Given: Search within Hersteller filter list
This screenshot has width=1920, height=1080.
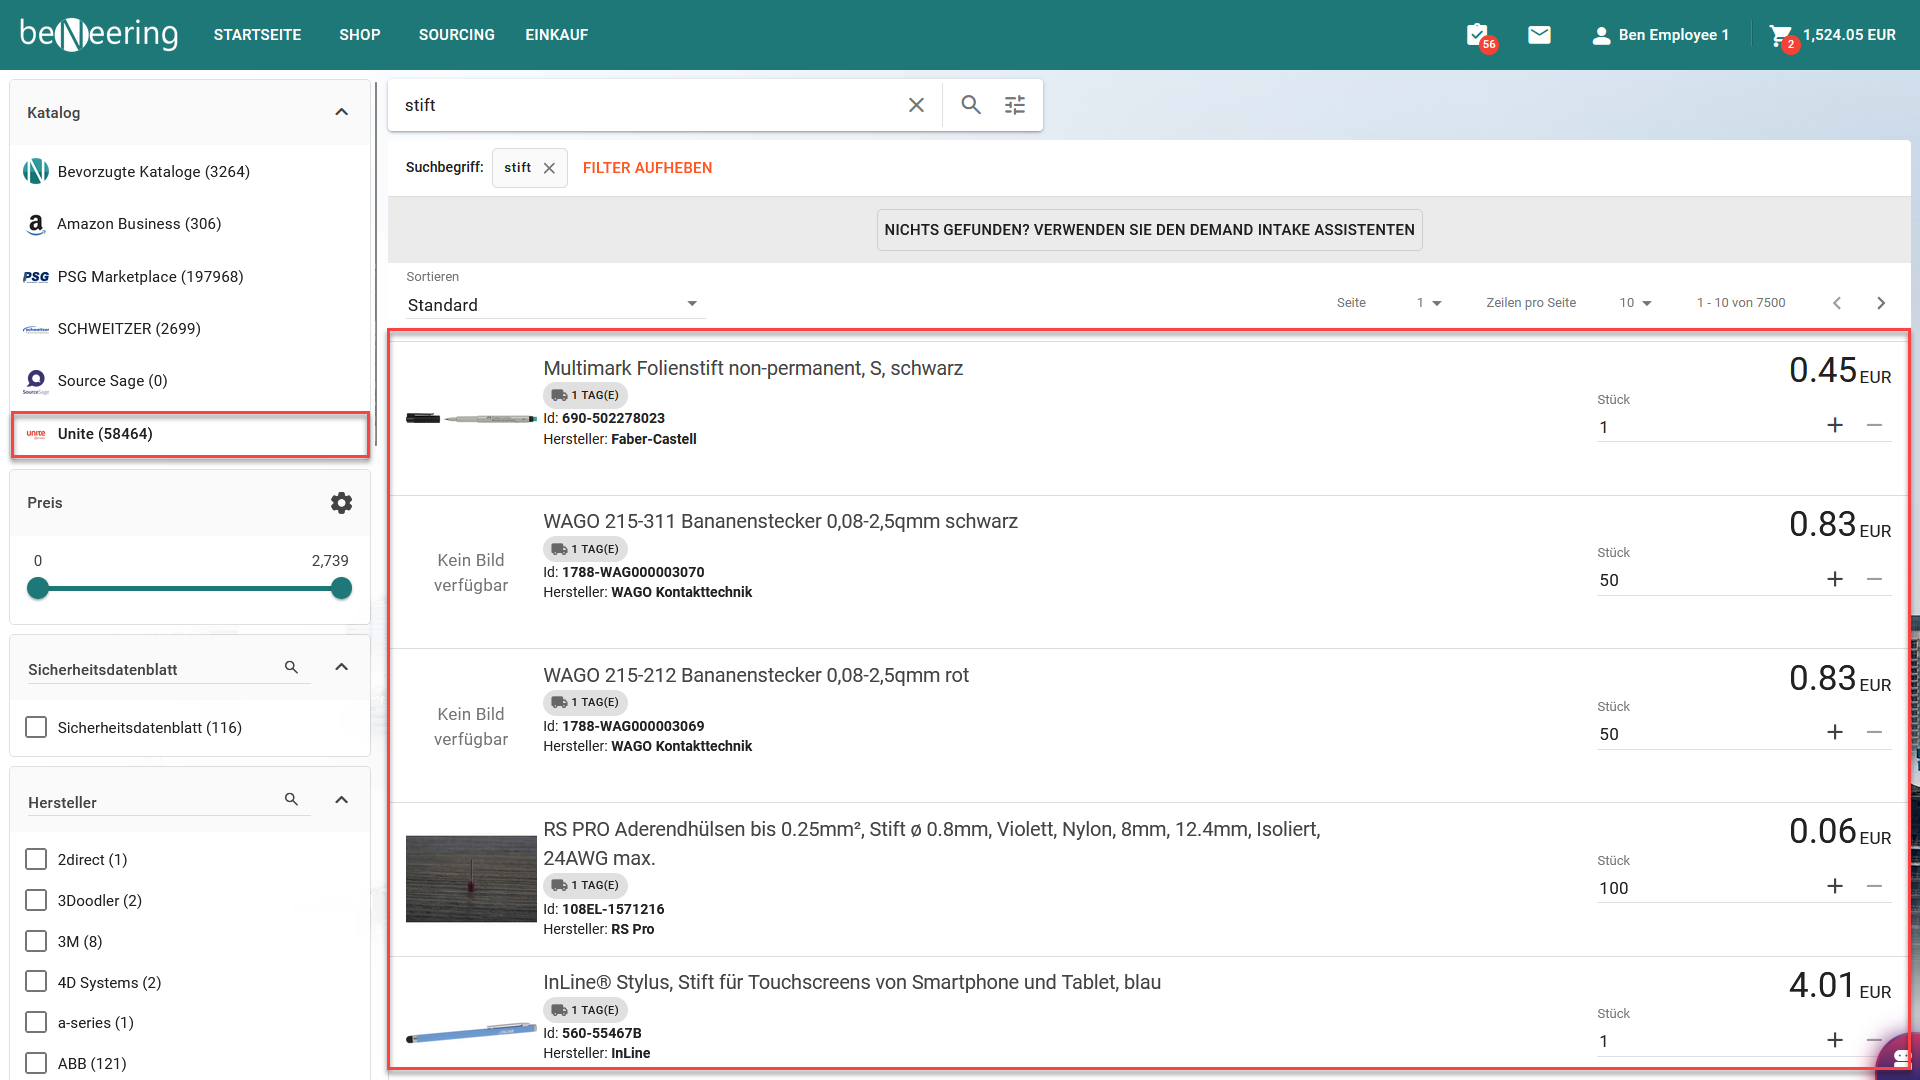Looking at the screenshot, I should tap(291, 799).
